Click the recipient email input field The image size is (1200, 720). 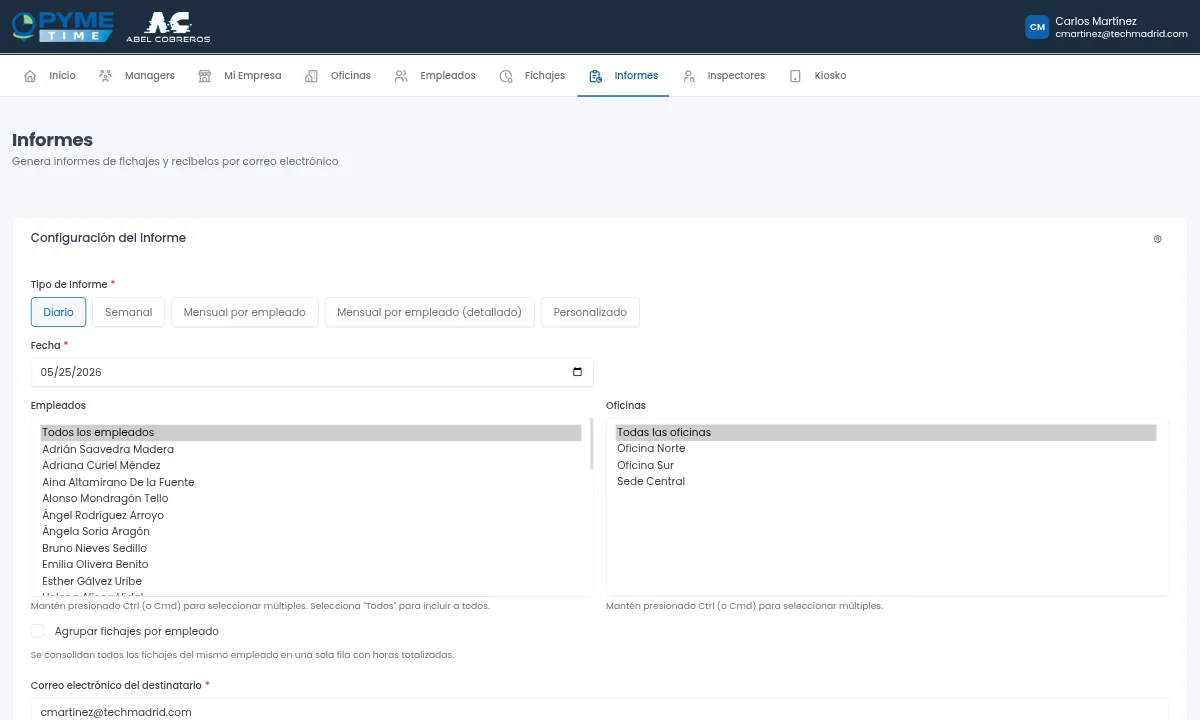(x=600, y=711)
